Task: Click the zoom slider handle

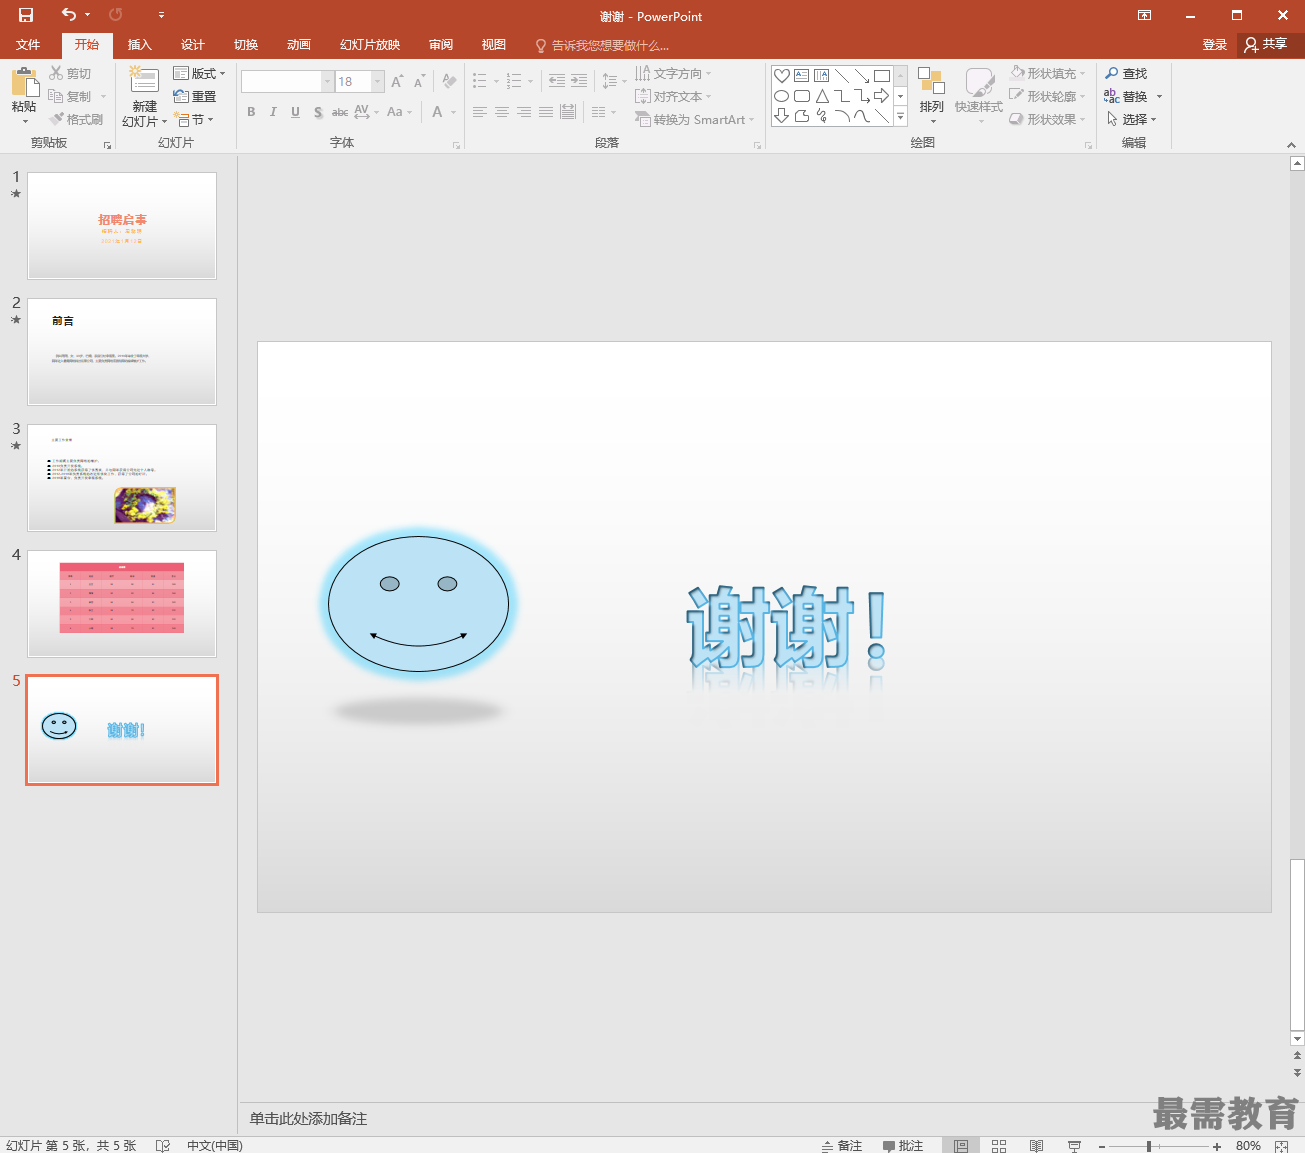Action: click(x=1149, y=1146)
